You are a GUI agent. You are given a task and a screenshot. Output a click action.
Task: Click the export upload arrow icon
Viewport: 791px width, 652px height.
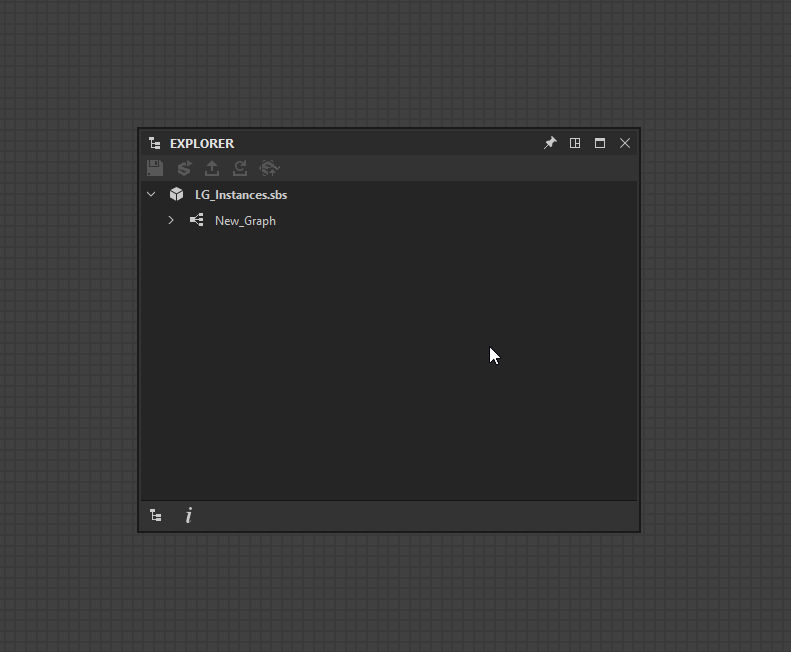point(212,168)
